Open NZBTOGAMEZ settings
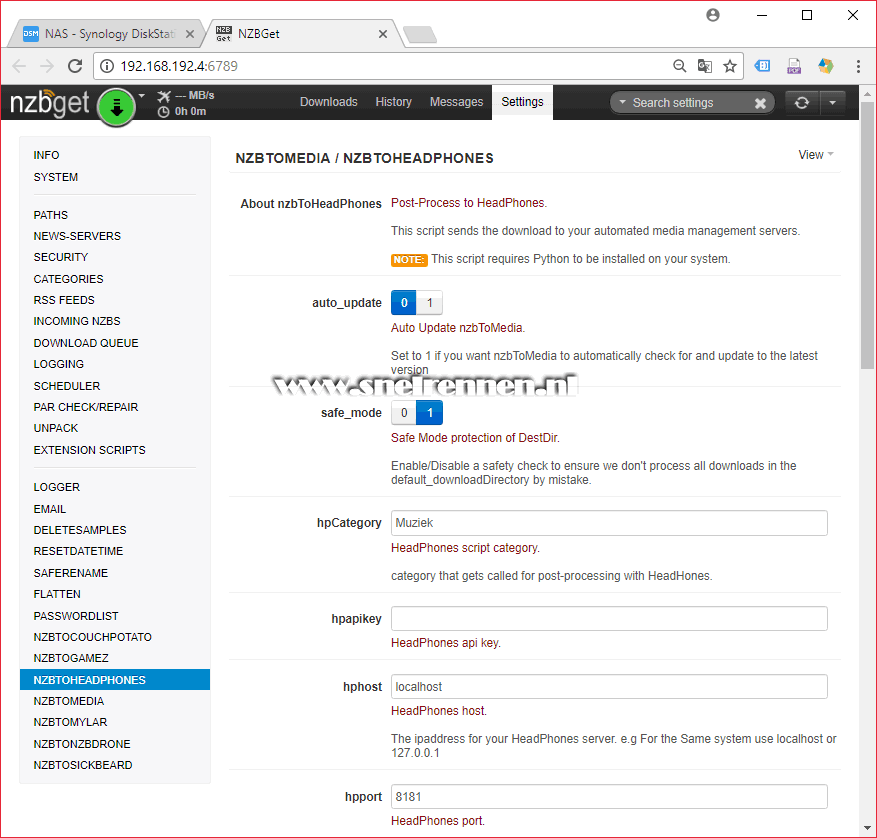This screenshot has height=838, width=877. point(71,658)
